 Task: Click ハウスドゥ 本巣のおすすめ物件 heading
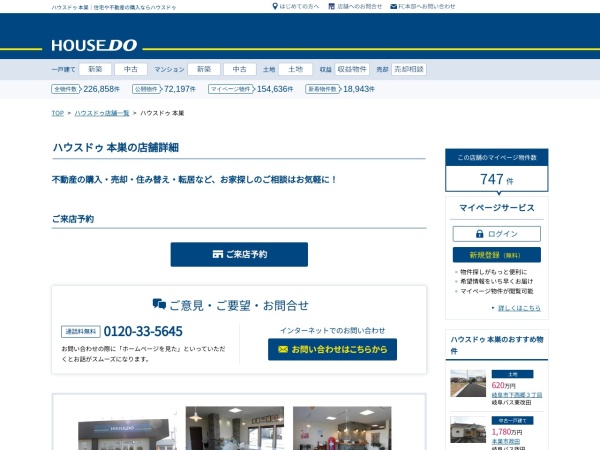click(497, 345)
